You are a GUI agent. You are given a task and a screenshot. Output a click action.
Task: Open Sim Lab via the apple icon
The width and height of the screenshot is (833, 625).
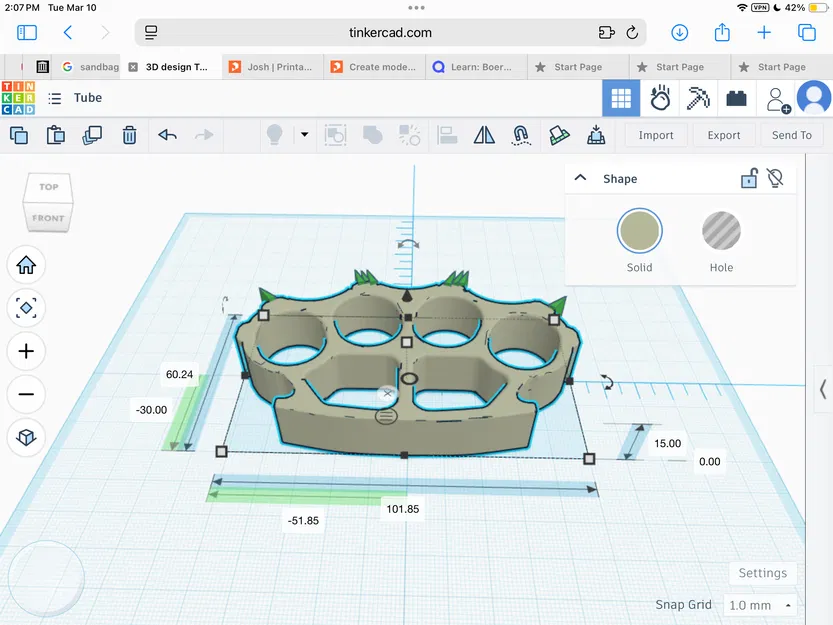point(659,98)
